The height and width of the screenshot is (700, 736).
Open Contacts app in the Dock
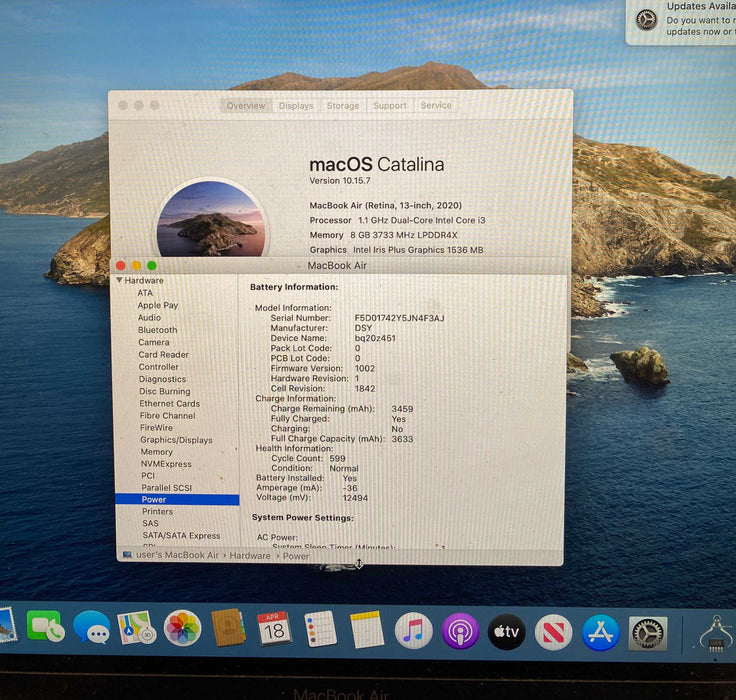coord(228,628)
